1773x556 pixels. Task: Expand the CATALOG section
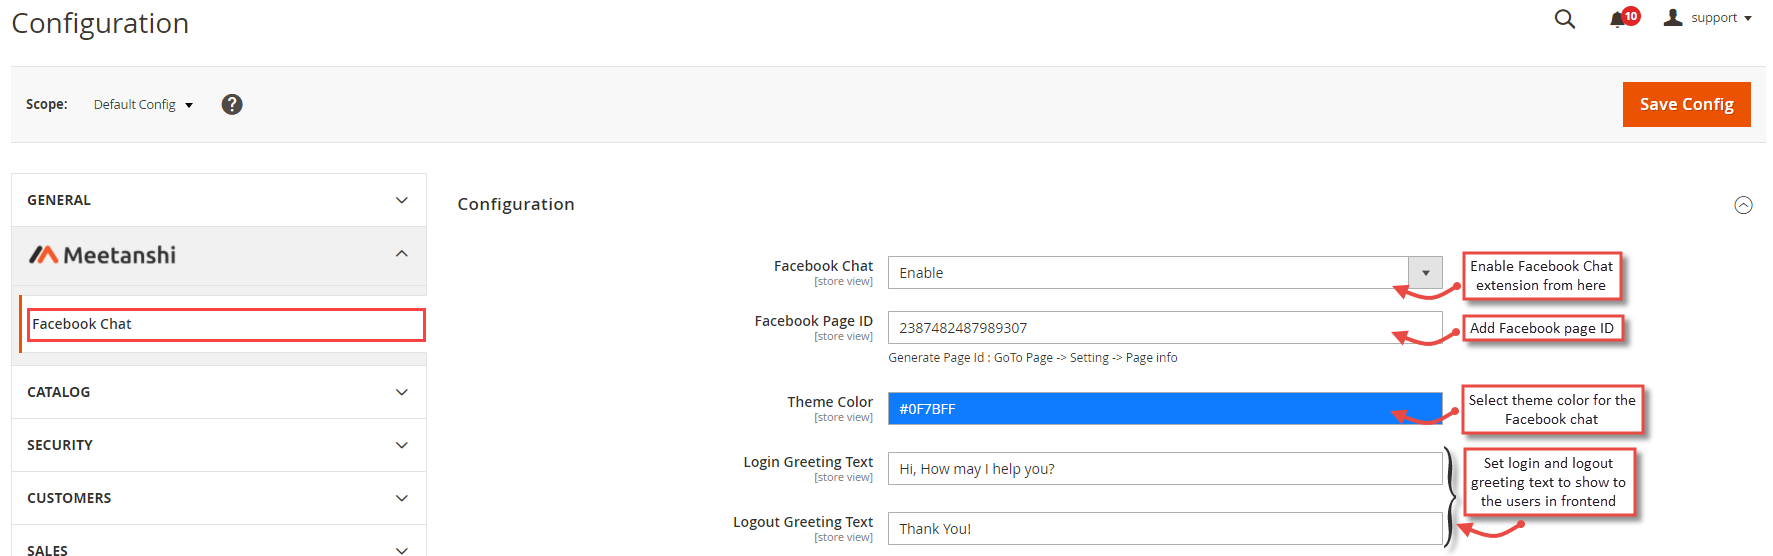pyautogui.click(x=219, y=392)
